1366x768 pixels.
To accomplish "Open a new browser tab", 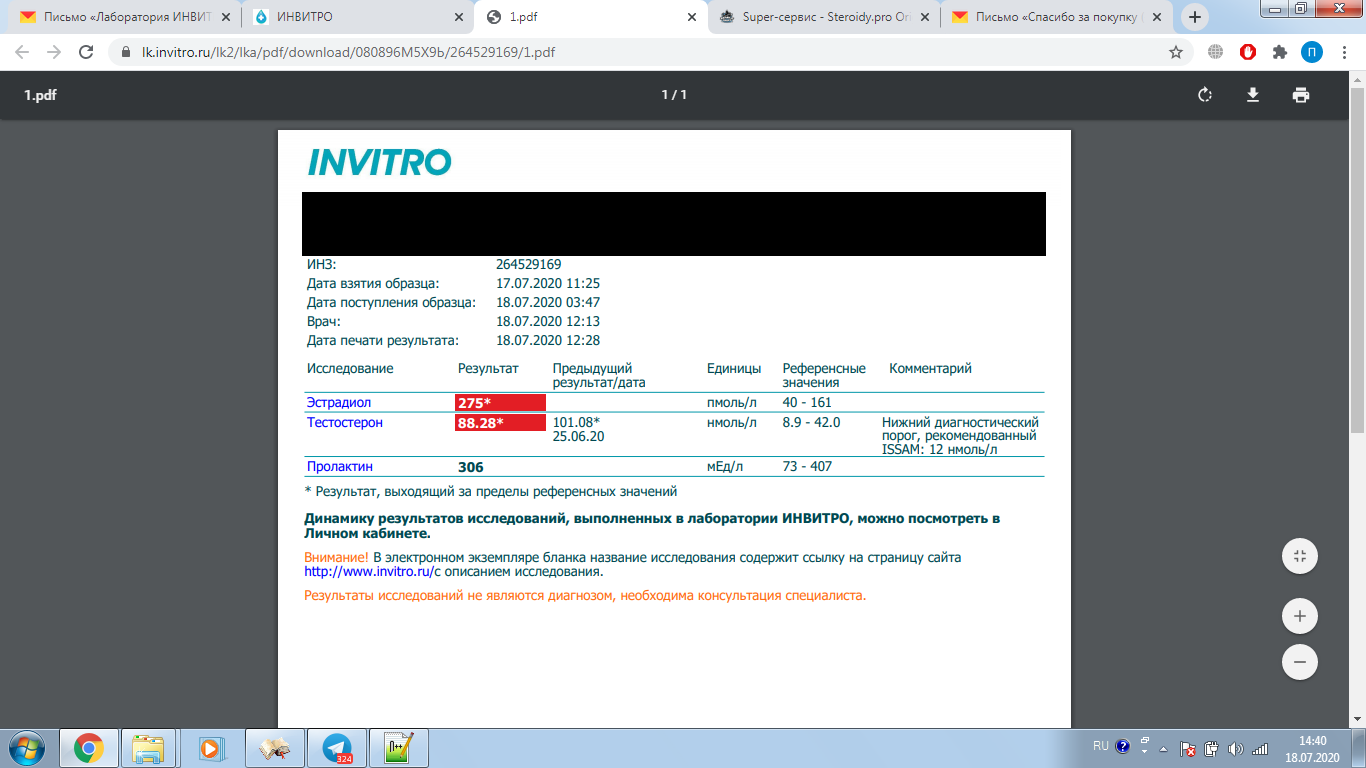I will click(x=1194, y=17).
